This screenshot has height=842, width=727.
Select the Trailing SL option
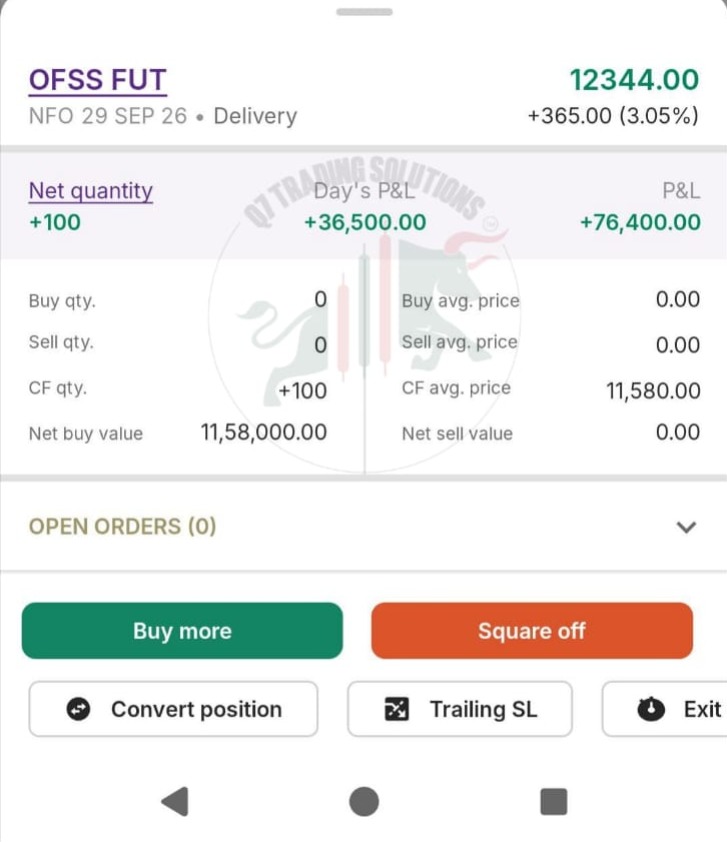[x=460, y=709]
